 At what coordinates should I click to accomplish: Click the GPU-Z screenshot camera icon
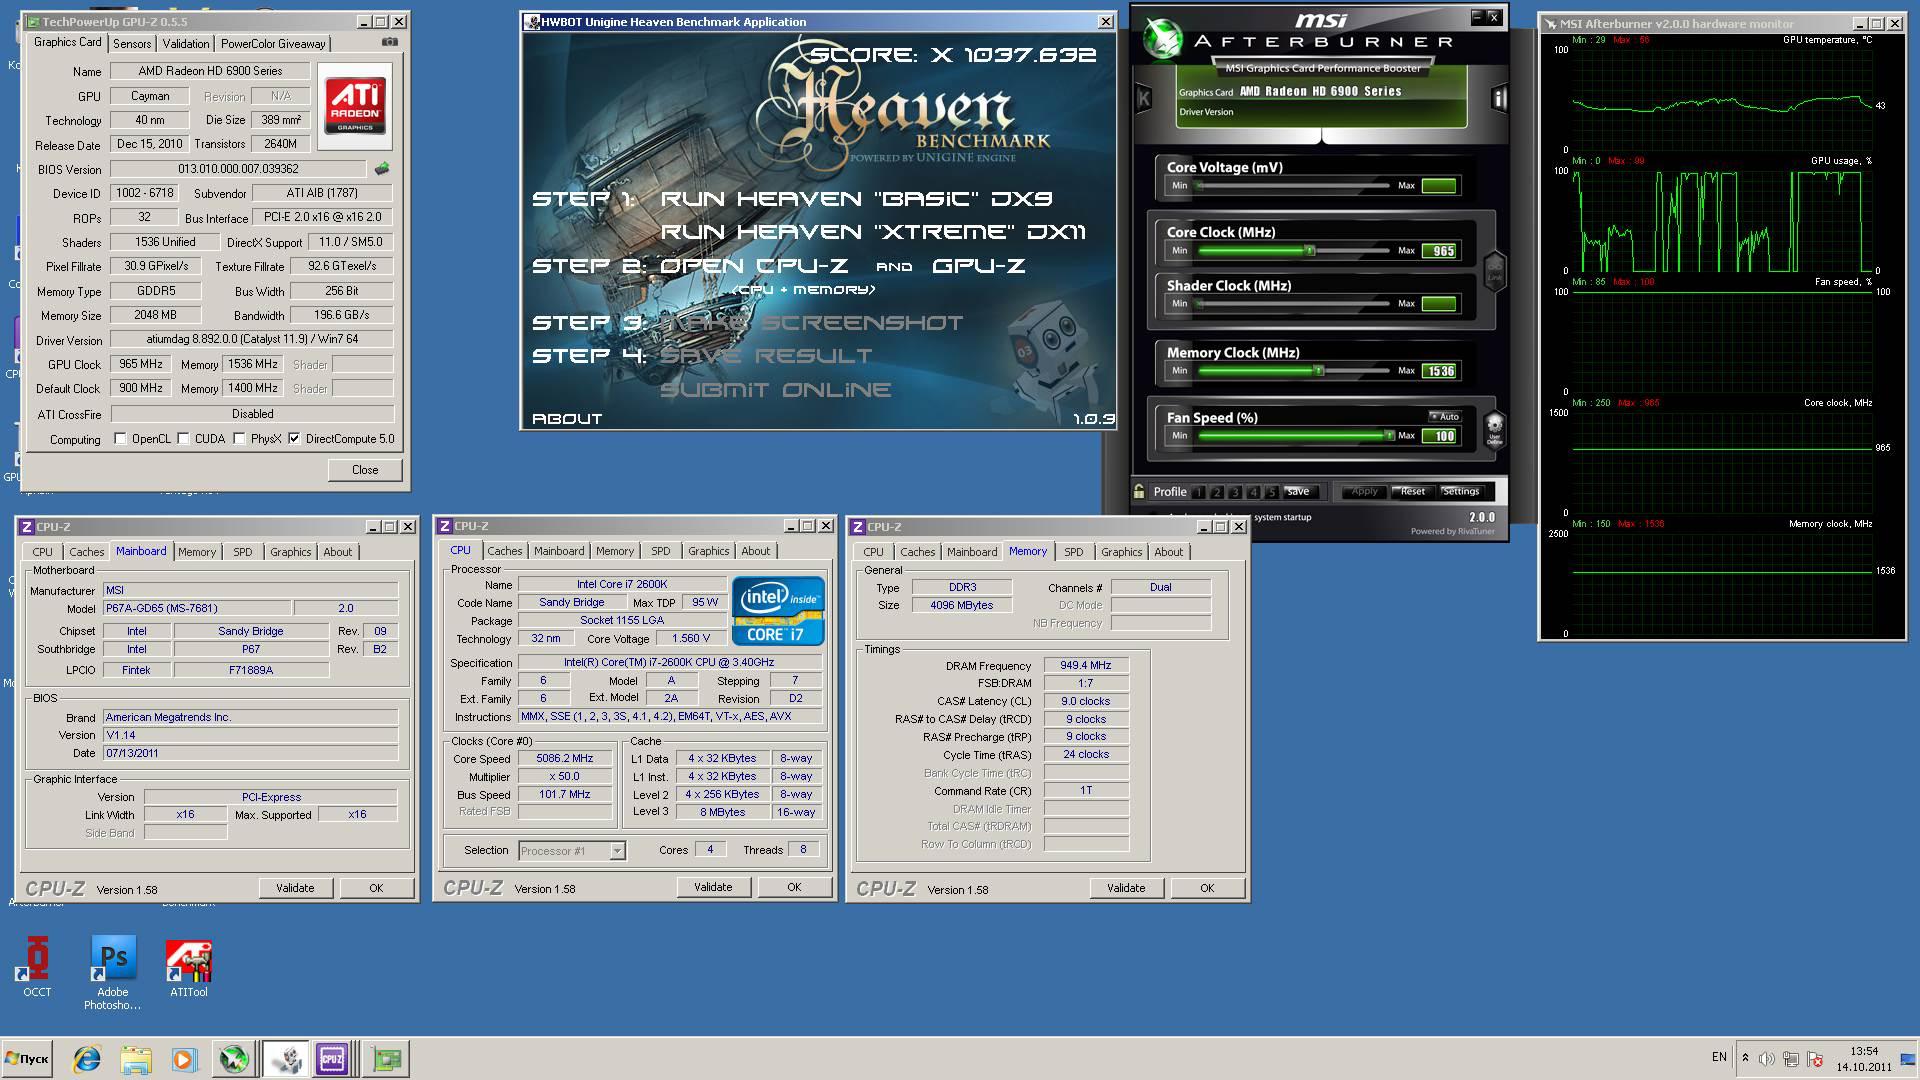pyautogui.click(x=390, y=42)
